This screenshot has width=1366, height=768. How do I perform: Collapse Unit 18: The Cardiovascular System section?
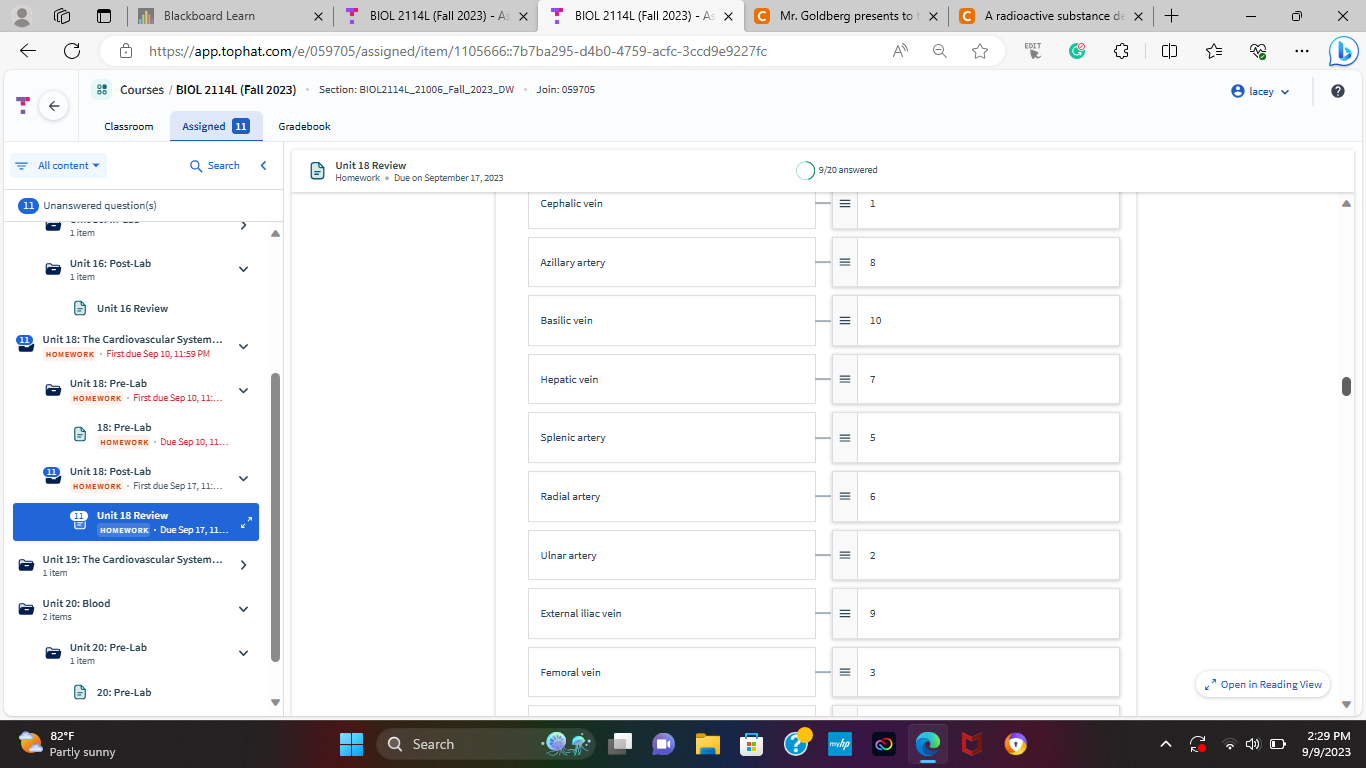tap(243, 346)
